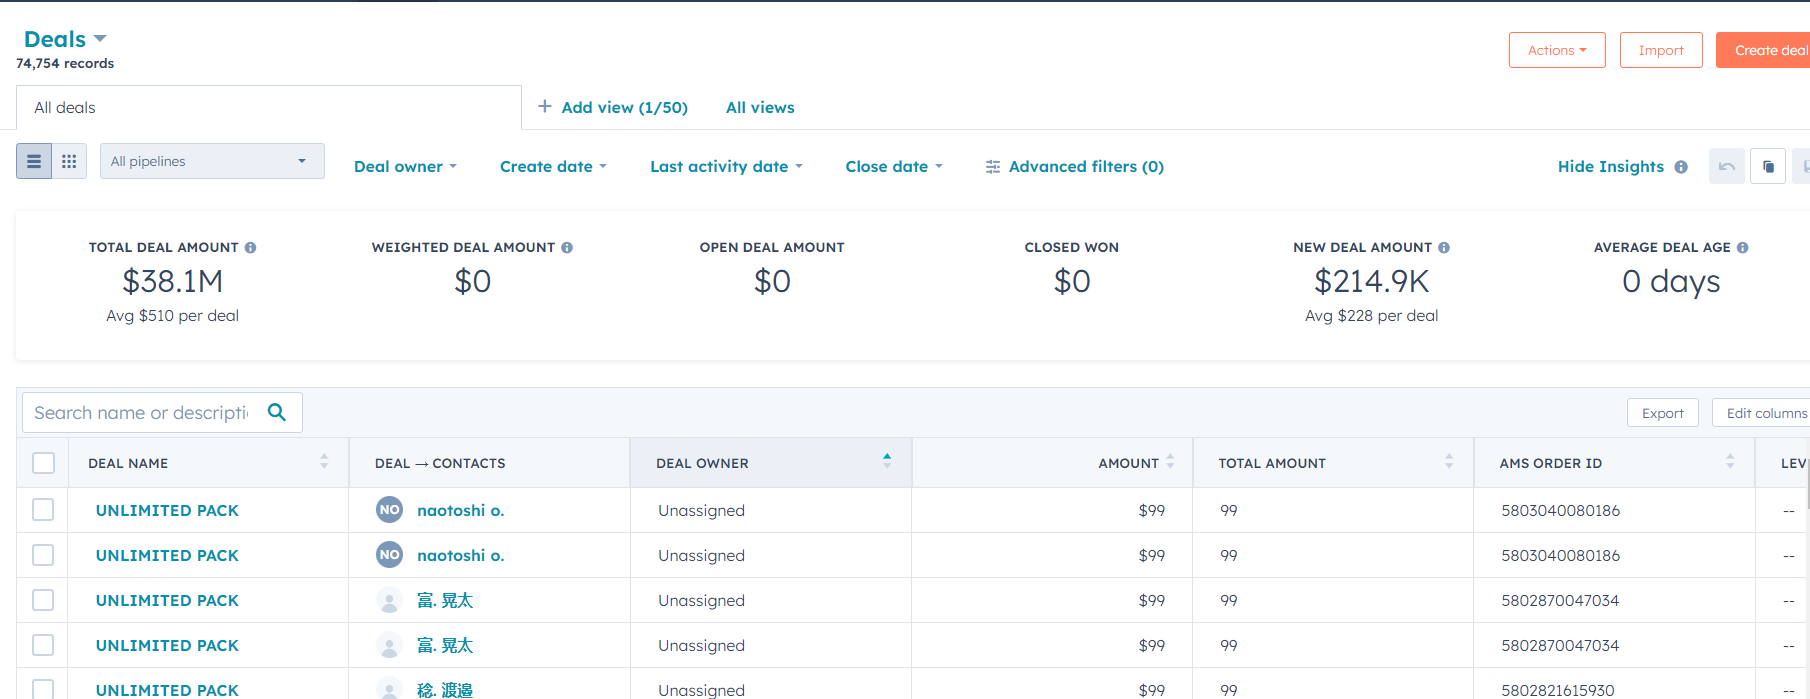Viewport: 1810px width, 699px height.
Task: Click the undo arrow icon
Action: point(1726,167)
